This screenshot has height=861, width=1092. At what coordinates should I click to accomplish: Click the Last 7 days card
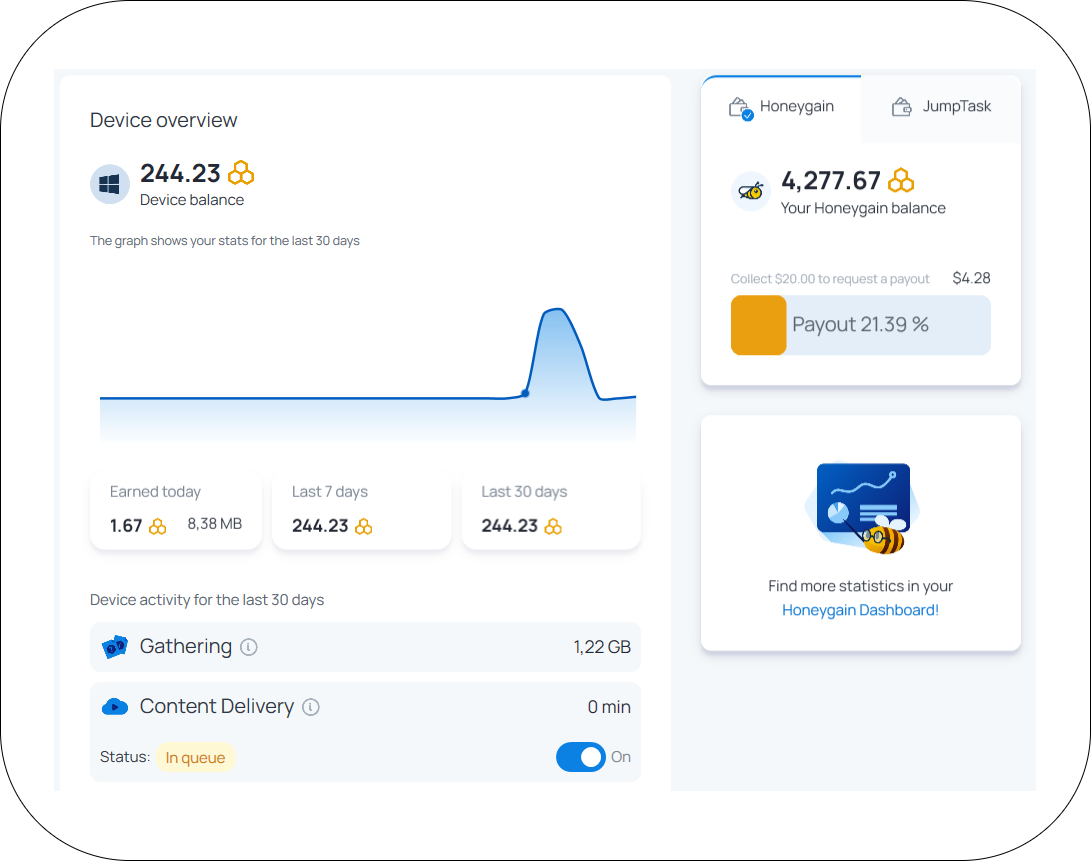356,511
